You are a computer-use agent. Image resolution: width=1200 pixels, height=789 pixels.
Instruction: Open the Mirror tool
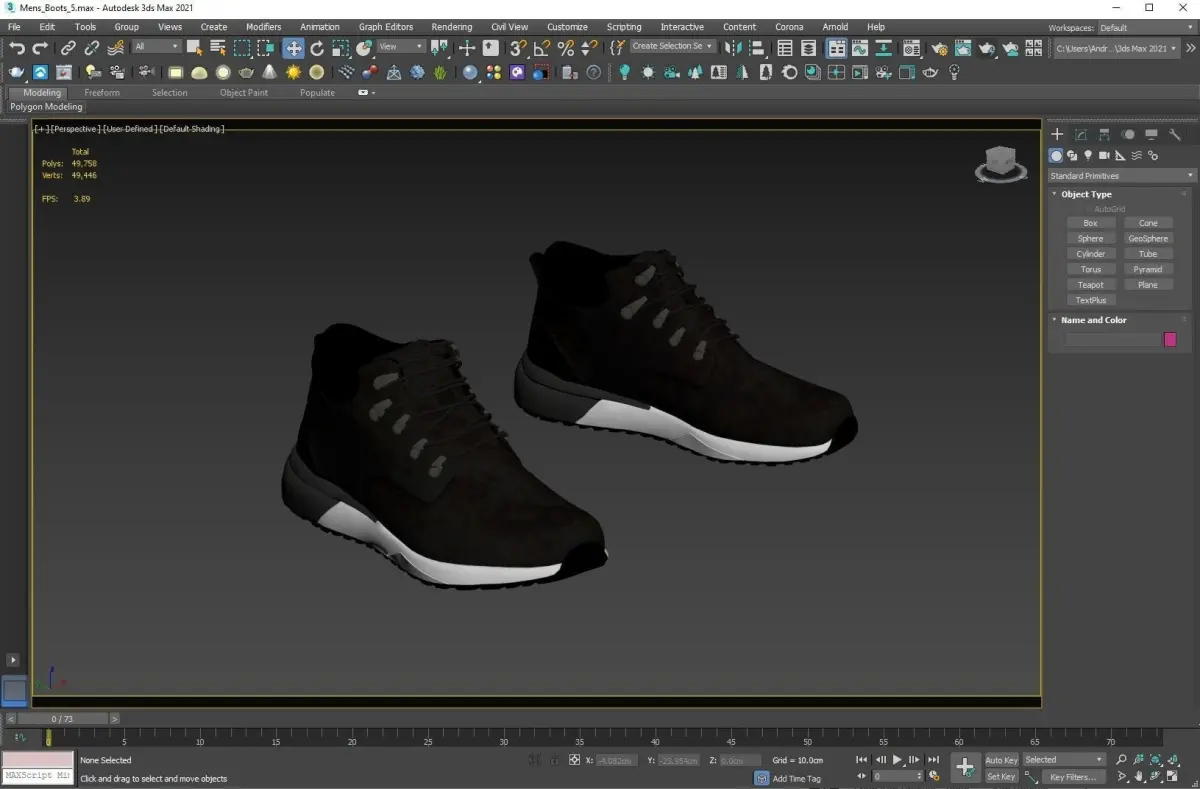click(733, 48)
